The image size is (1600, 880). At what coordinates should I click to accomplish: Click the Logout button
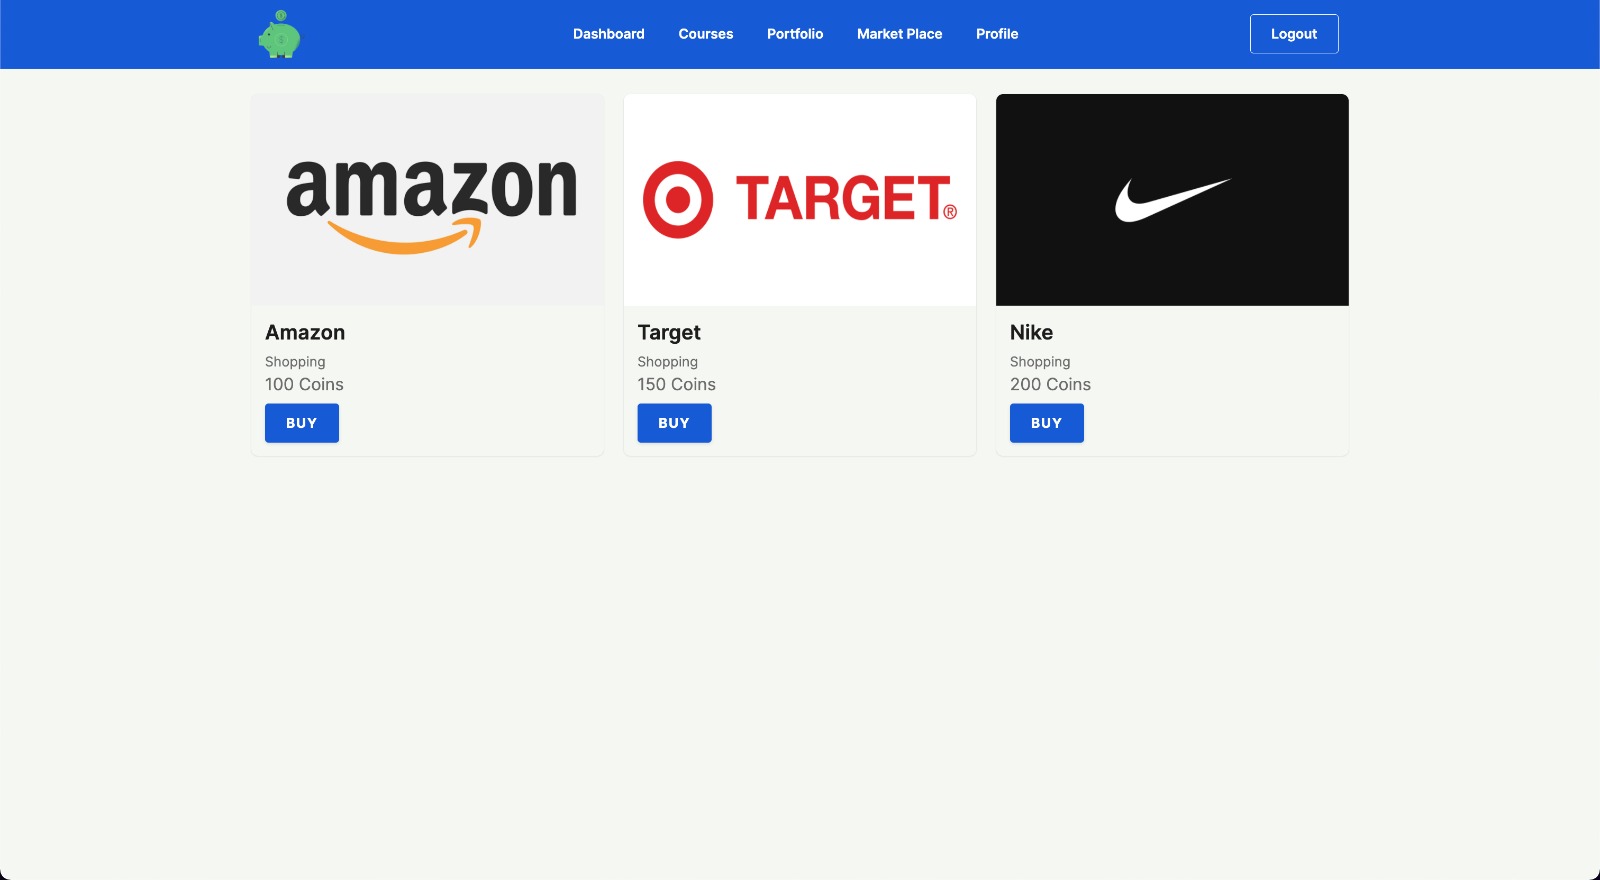(1294, 34)
